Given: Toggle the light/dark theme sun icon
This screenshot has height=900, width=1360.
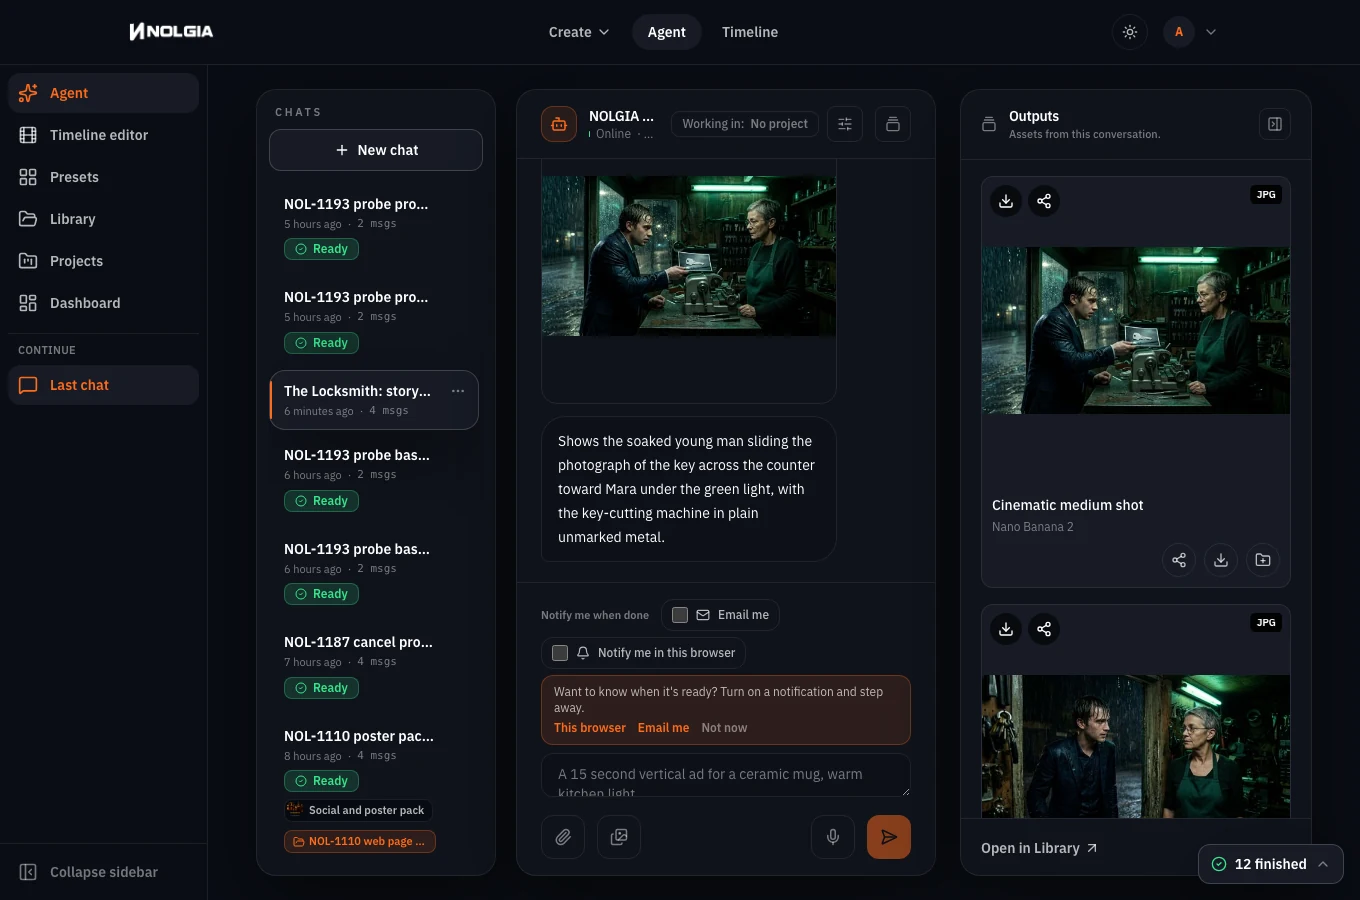Looking at the screenshot, I should (1130, 32).
